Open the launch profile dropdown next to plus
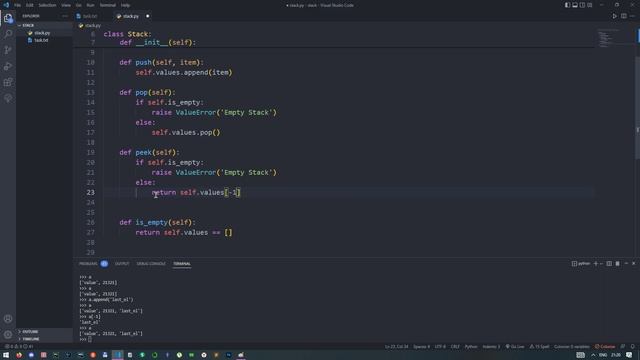Screen dimensions: 640x360 coord(601,264)
